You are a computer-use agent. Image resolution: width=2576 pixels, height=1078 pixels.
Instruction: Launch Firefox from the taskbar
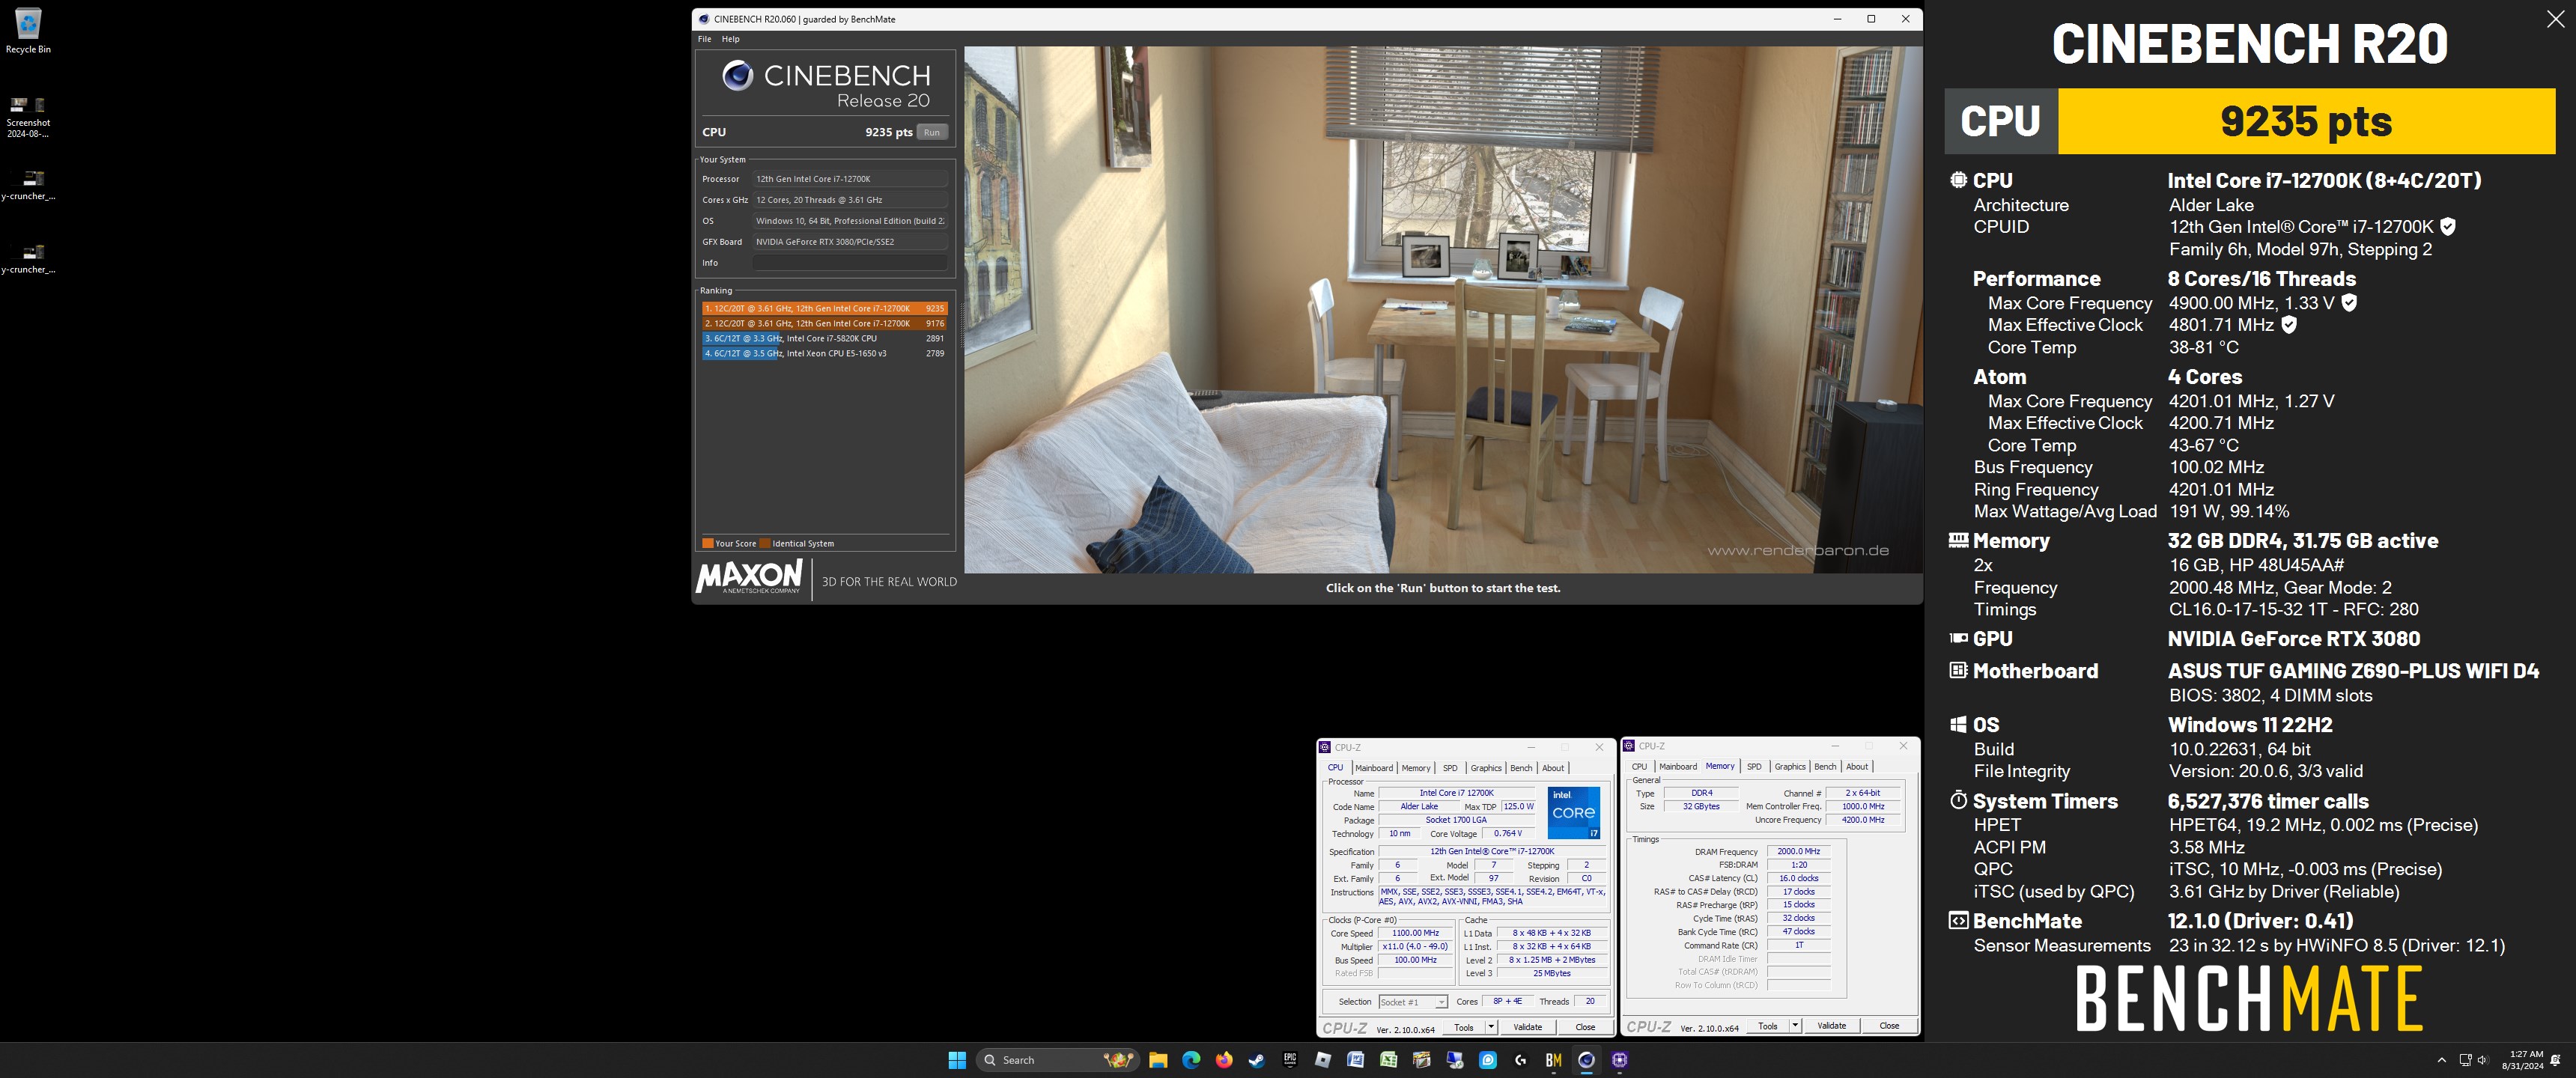pos(1224,1060)
